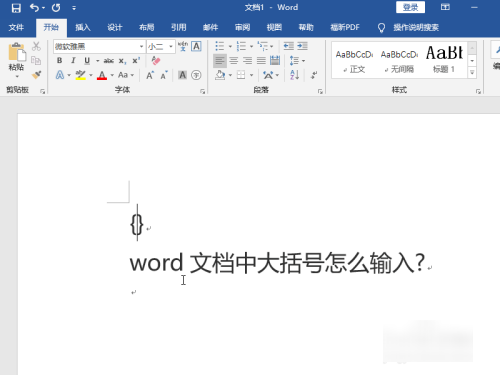
Task: Click the Redo icon
Action: (x=56, y=7)
